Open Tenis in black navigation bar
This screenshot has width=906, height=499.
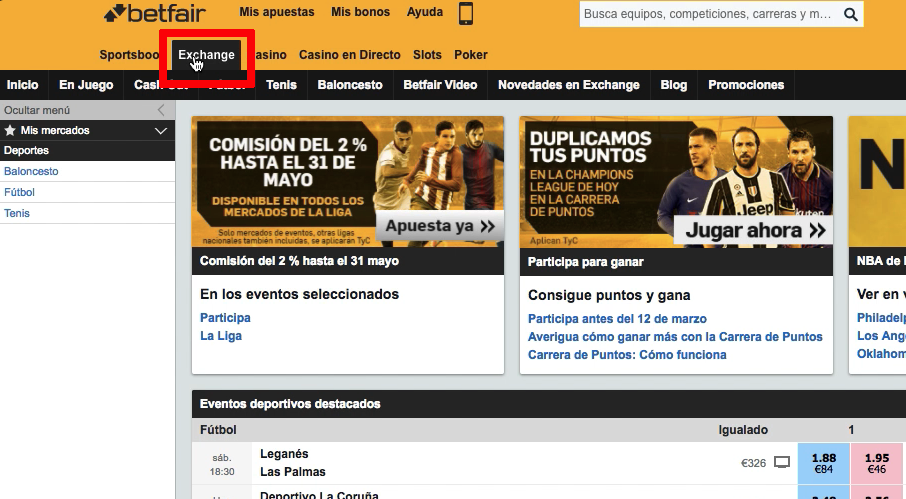[281, 85]
